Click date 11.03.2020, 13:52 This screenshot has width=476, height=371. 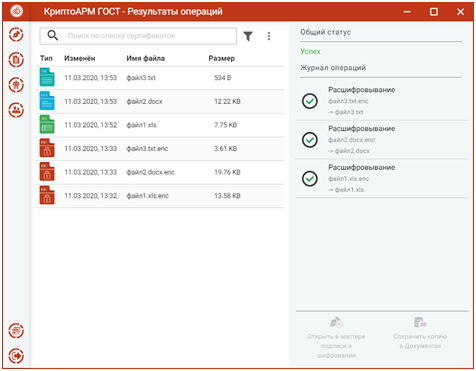point(91,125)
